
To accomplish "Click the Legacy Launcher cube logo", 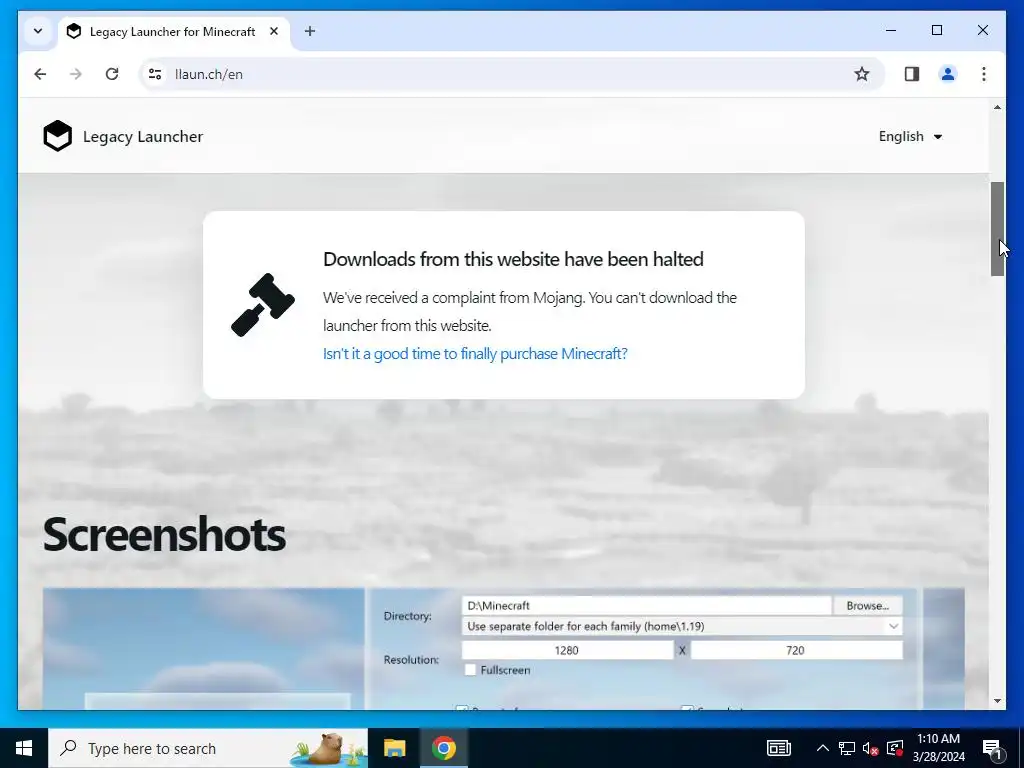I will coord(57,136).
